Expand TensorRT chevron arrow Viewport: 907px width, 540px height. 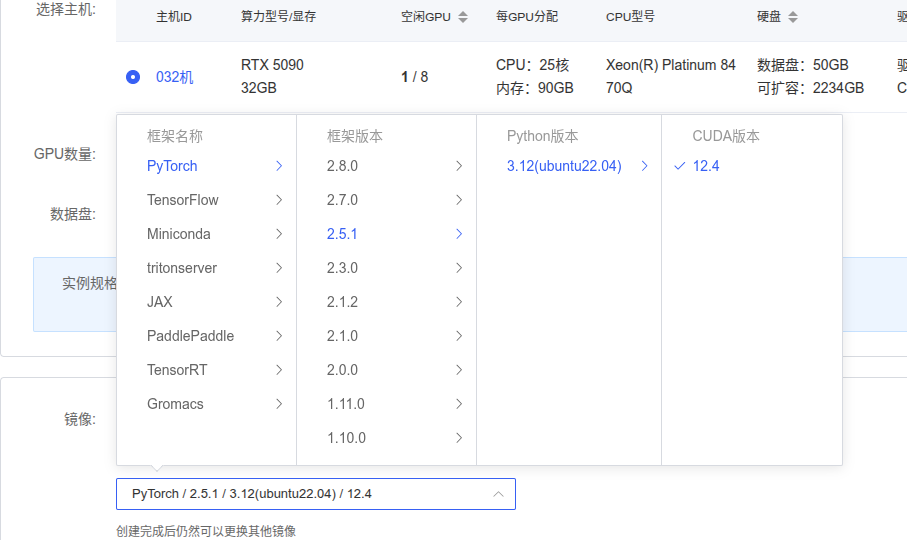[x=279, y=370]
